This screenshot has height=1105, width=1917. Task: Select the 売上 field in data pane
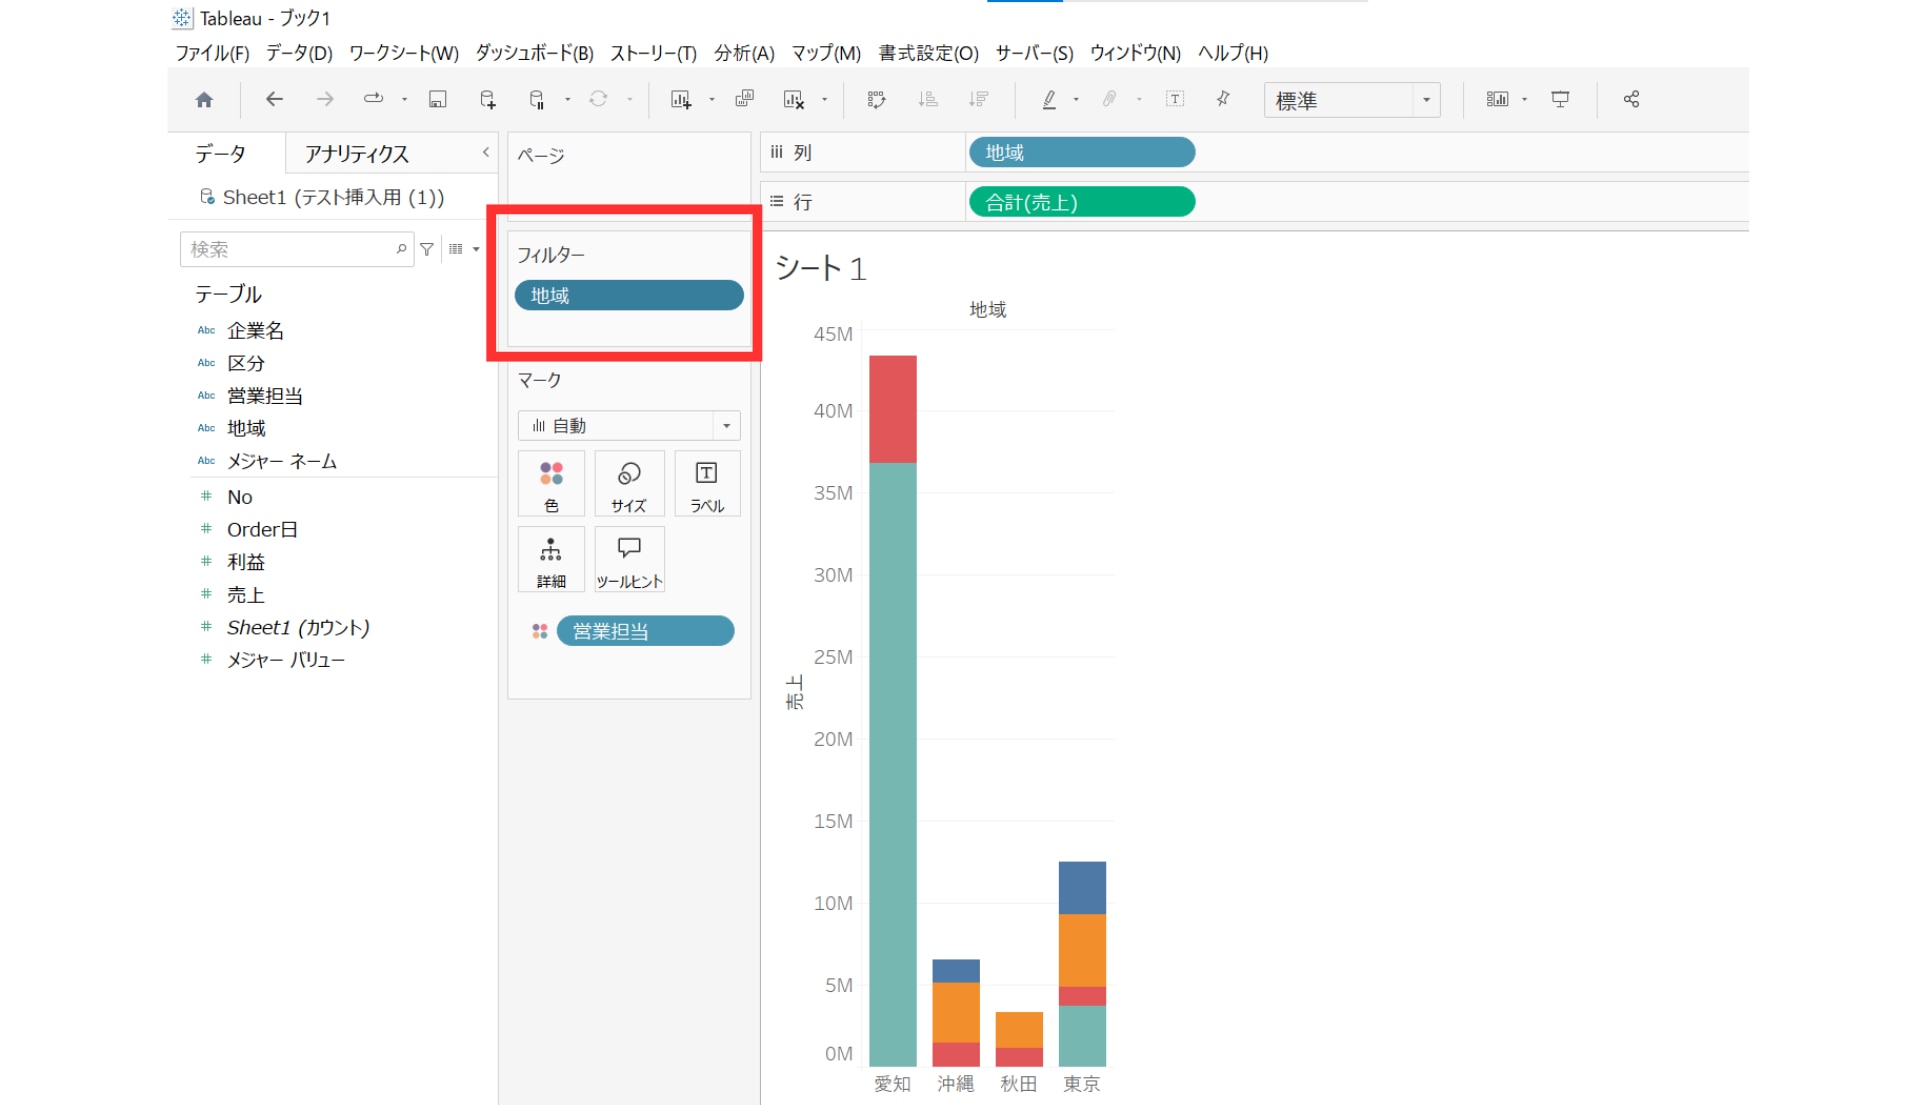point(246,595)
